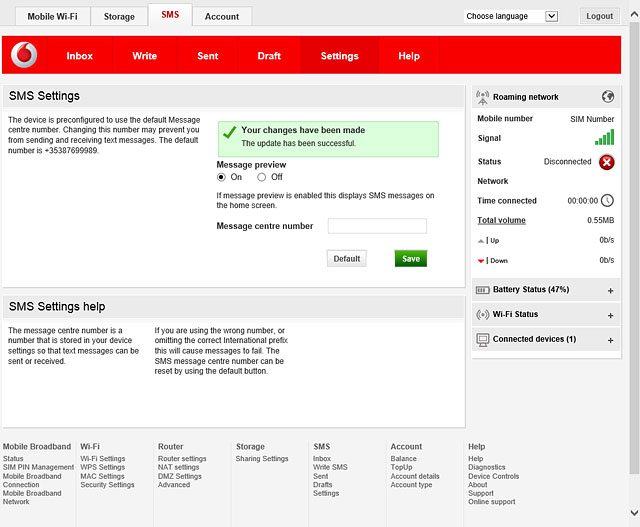Go to SMS Inbox in red menu
Screen dimensions: 640x527
pyautogui.click(x=80, y=56)
